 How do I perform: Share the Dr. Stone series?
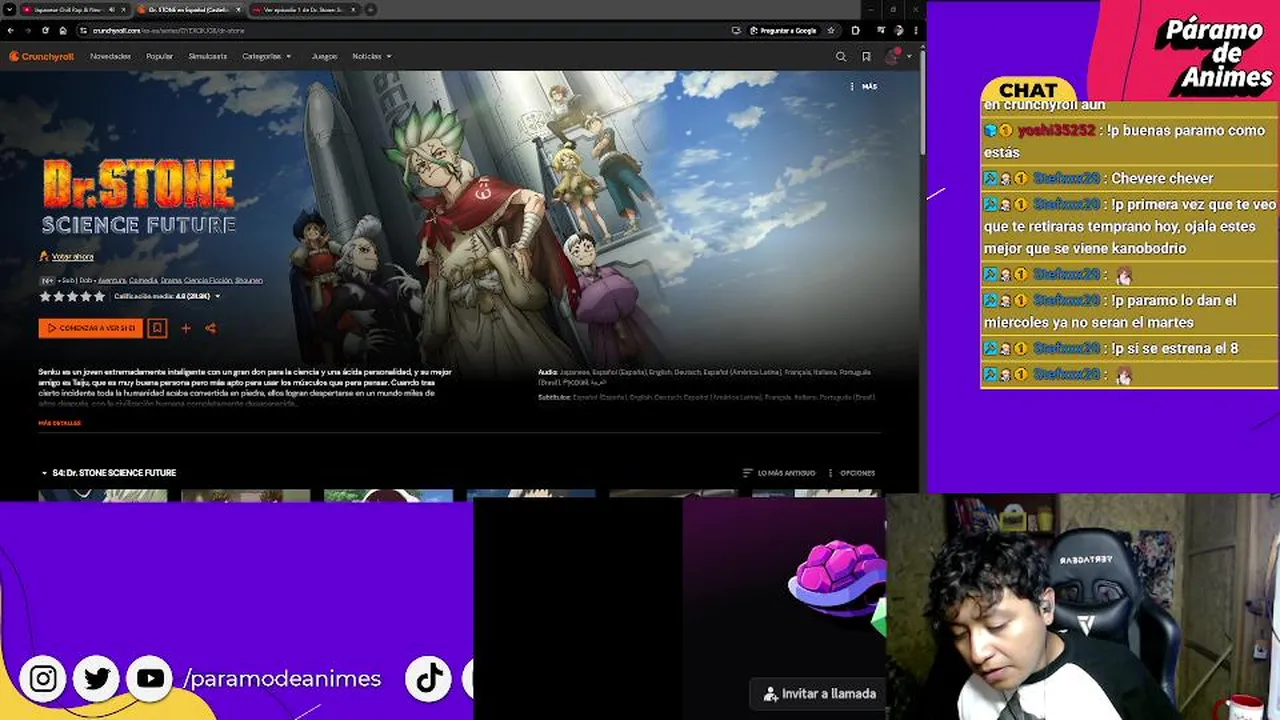[210, 328]
